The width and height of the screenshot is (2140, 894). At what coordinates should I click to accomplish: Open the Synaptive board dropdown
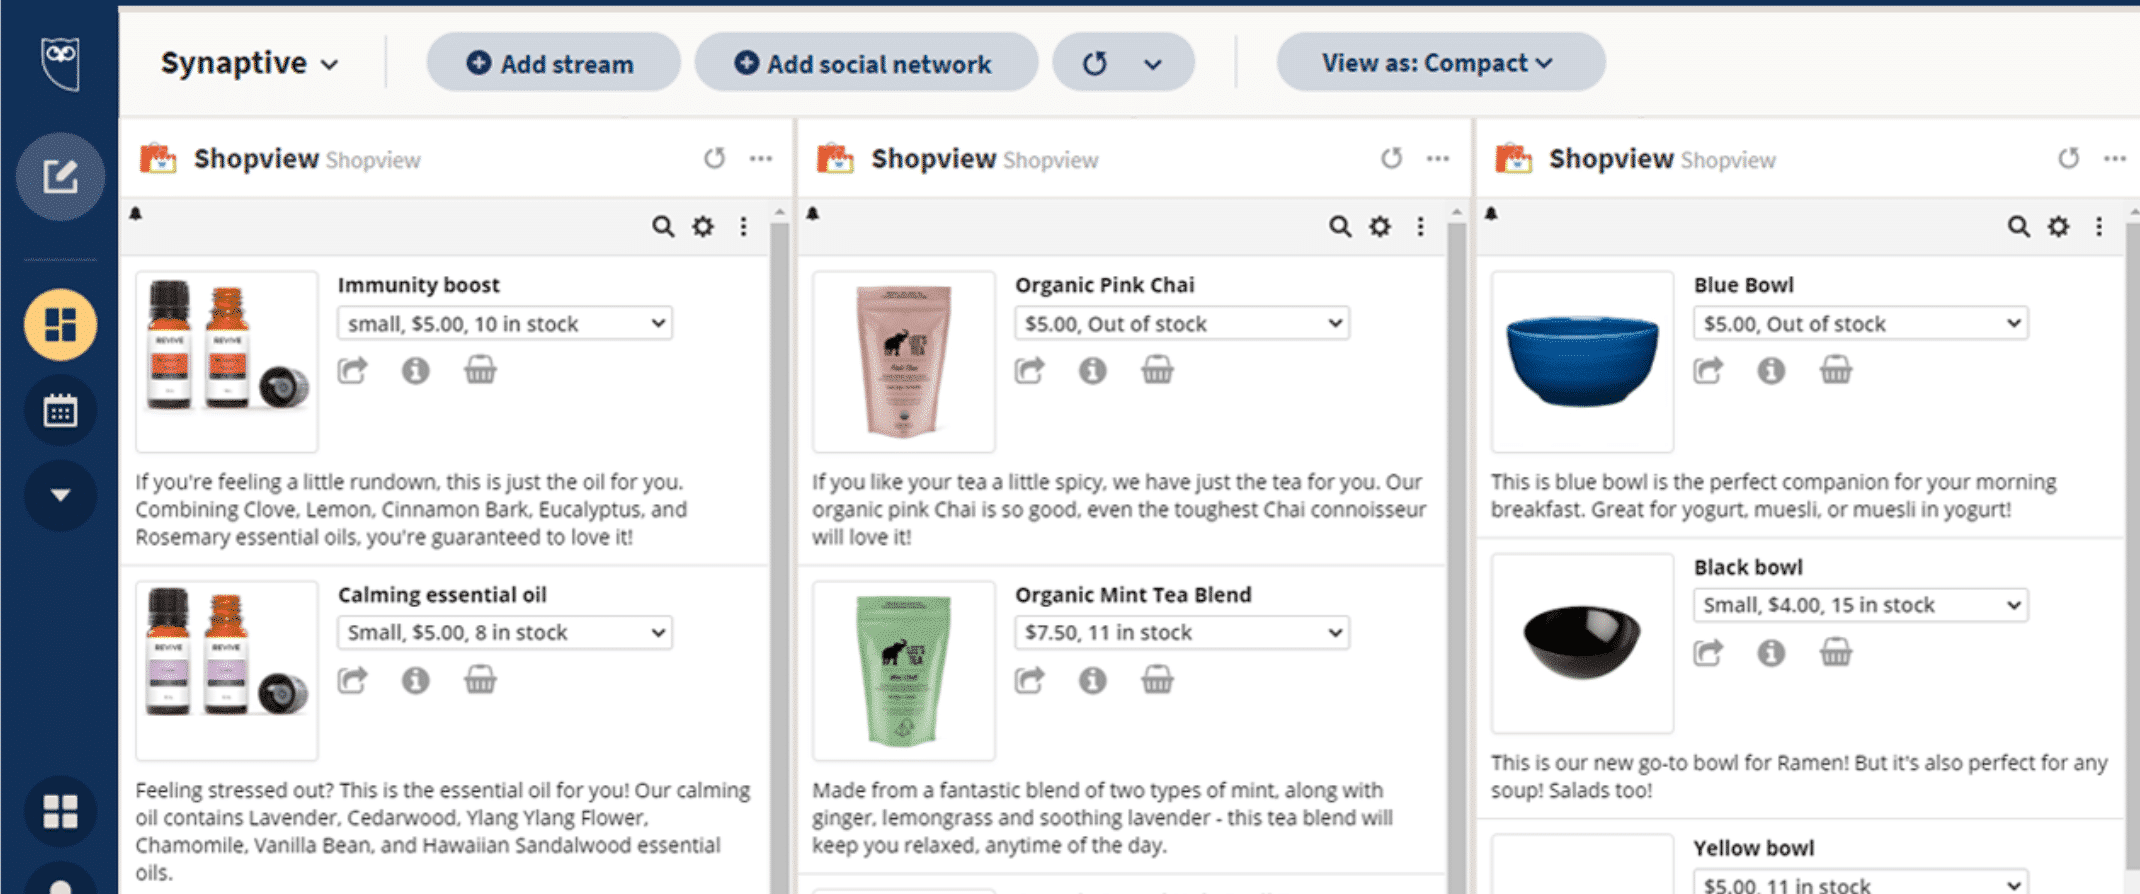pyautogui.click(x=250, y=63)
